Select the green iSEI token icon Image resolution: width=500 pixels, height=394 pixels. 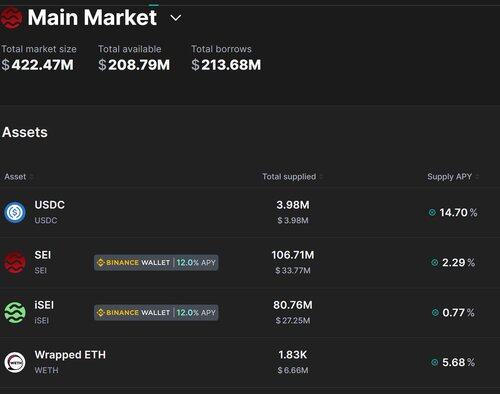15,312
